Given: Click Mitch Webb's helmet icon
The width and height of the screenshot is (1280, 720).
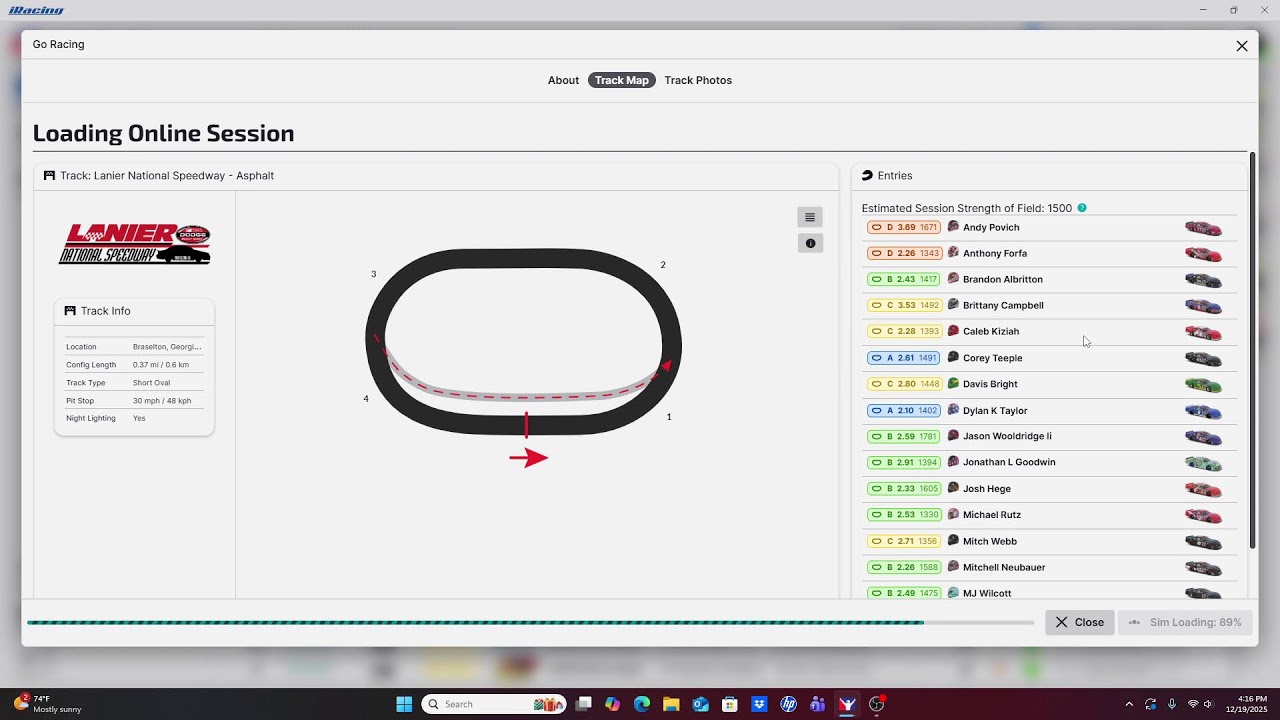Looking at the screenshot, I should pos(953,541).
